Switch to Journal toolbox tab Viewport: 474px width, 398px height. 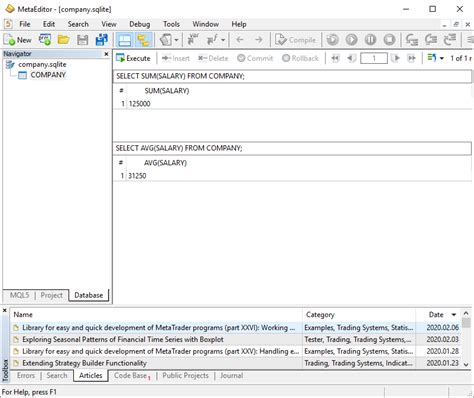tap(231, 376)
